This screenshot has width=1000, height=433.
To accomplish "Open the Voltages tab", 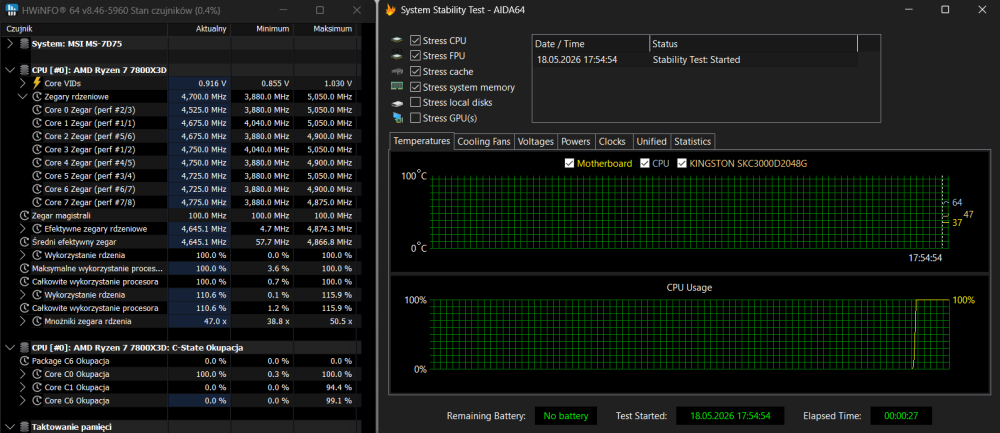I will [x=536, y=142].
